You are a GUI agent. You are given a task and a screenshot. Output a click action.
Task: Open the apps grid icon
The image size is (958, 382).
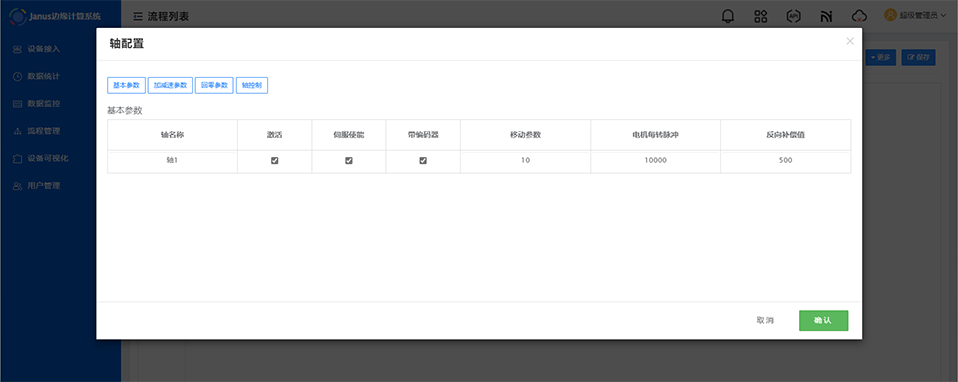coord(761,16)
